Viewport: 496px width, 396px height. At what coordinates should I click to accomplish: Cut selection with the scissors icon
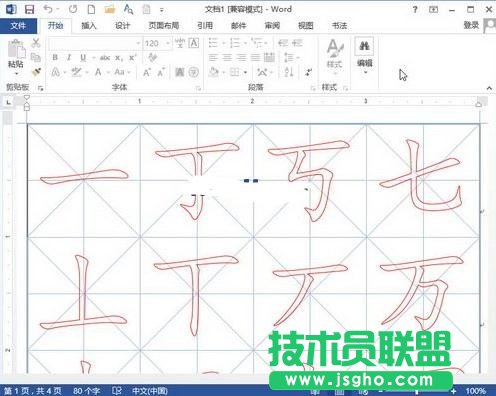36,43
